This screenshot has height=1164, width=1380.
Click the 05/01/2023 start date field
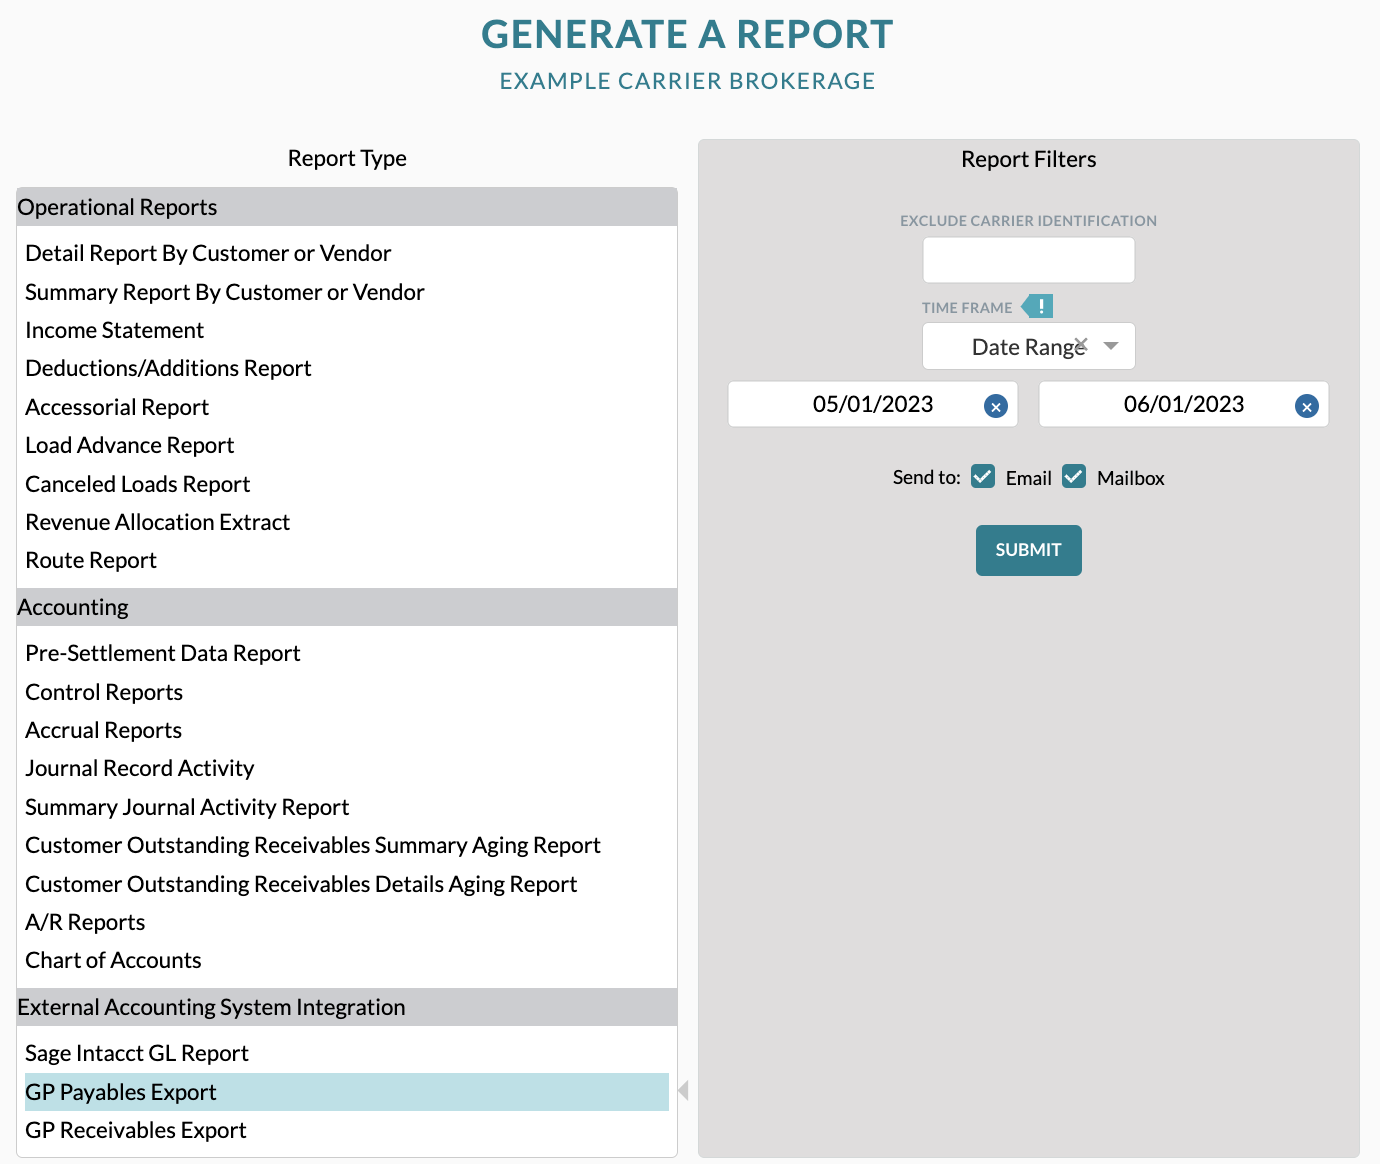[872, 404]
